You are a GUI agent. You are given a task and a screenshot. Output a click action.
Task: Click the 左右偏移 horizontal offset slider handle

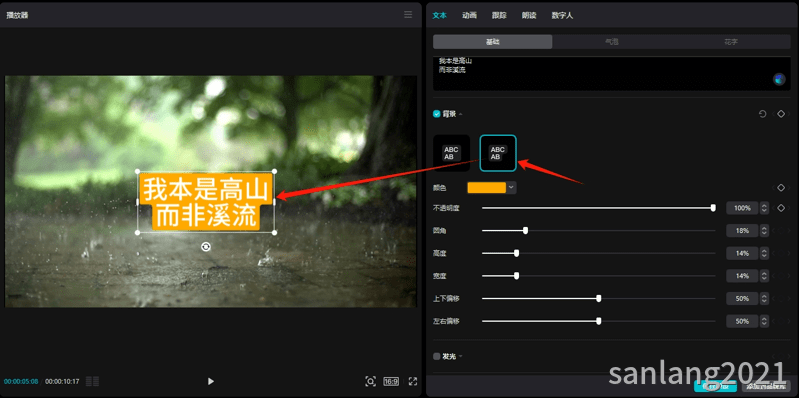tap(599, 321)
